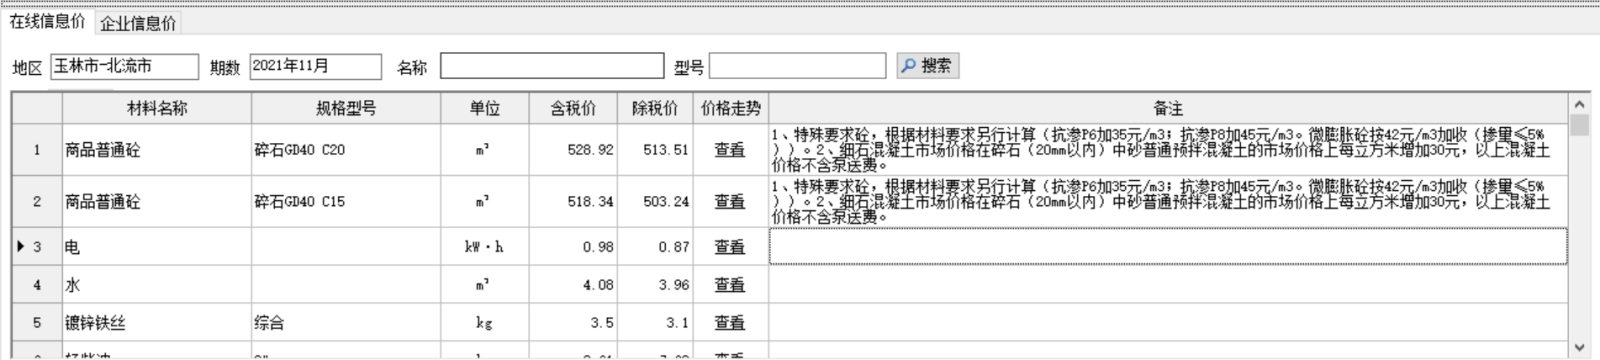This screenshot has width=1600, height=360.
Task: Click tax-exclusive price 0.87
Action: [655, 247]
